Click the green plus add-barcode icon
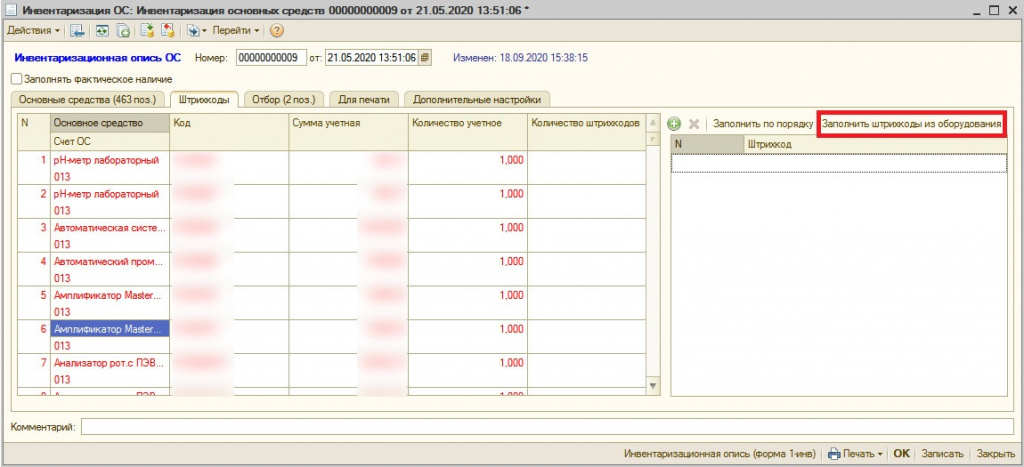 click(675, 124)
